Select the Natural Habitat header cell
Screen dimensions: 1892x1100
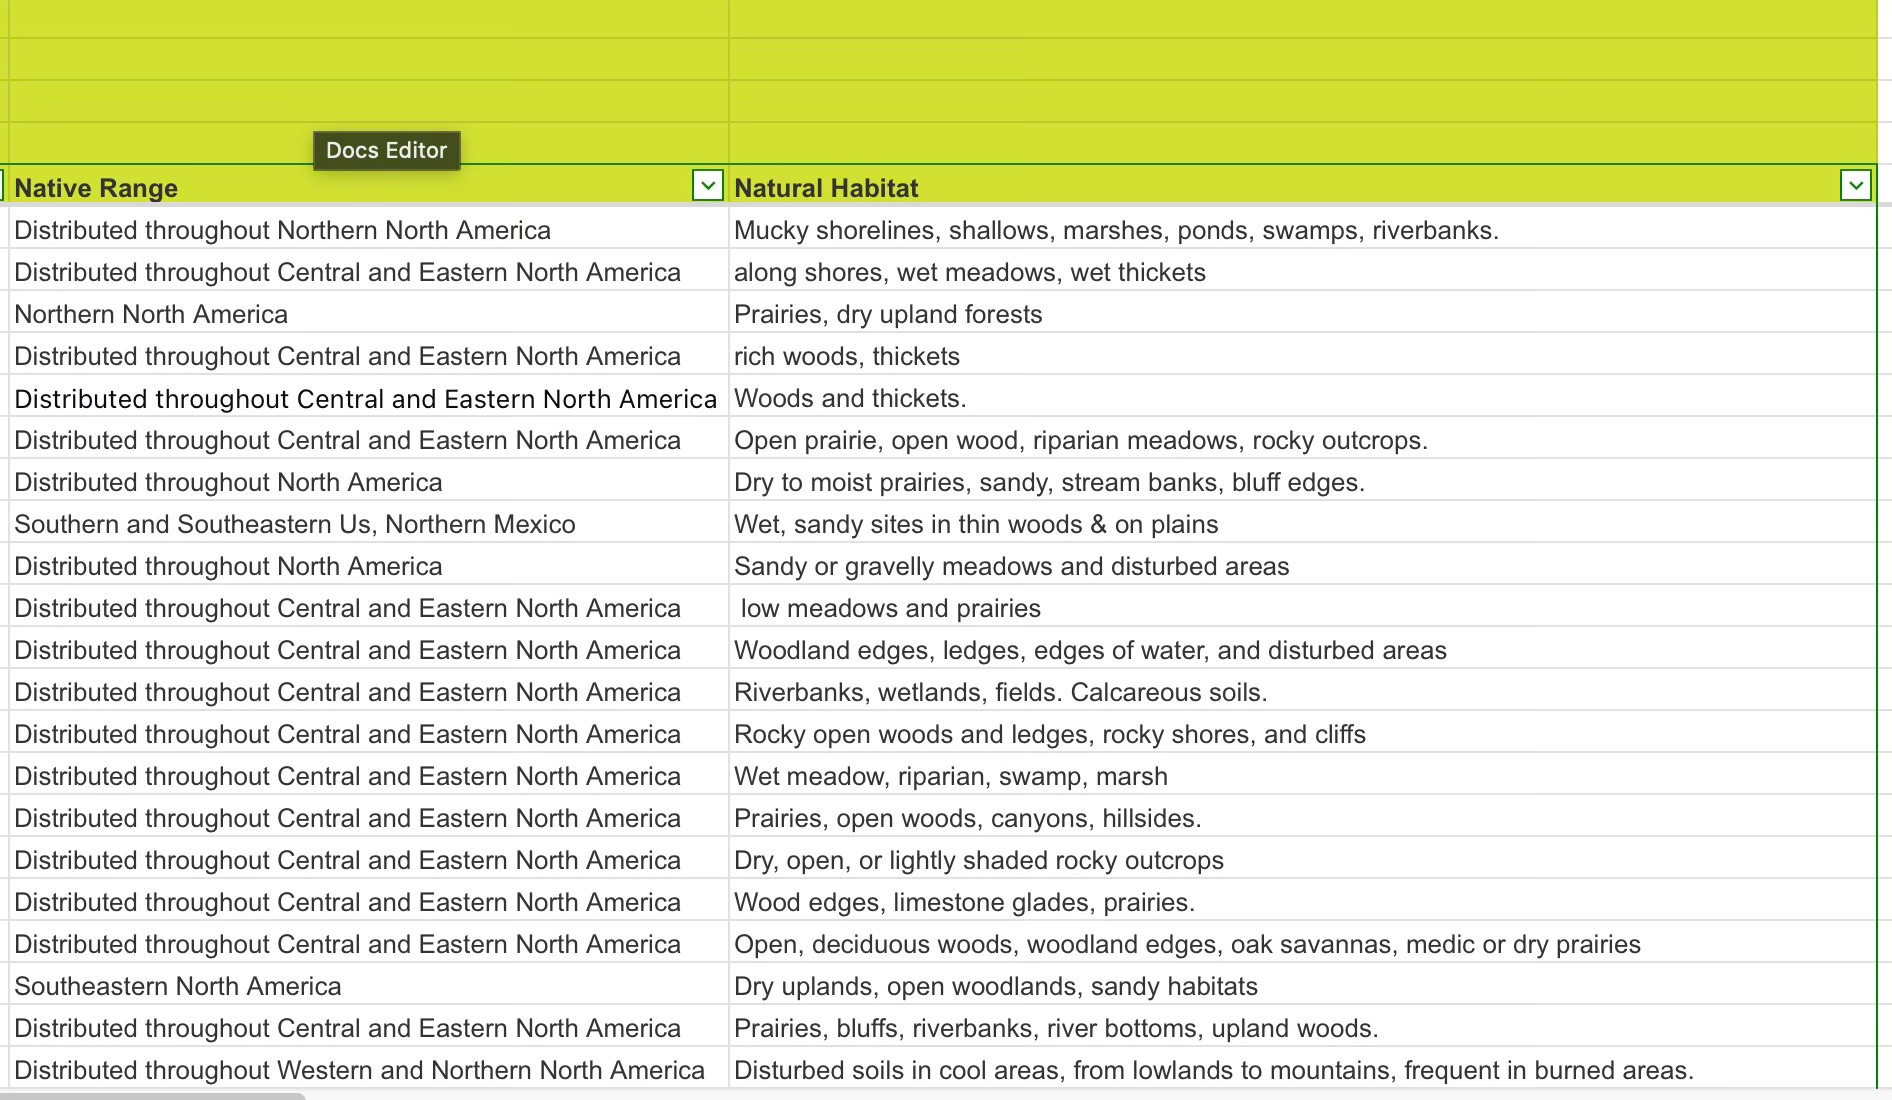coord(1302,187)
